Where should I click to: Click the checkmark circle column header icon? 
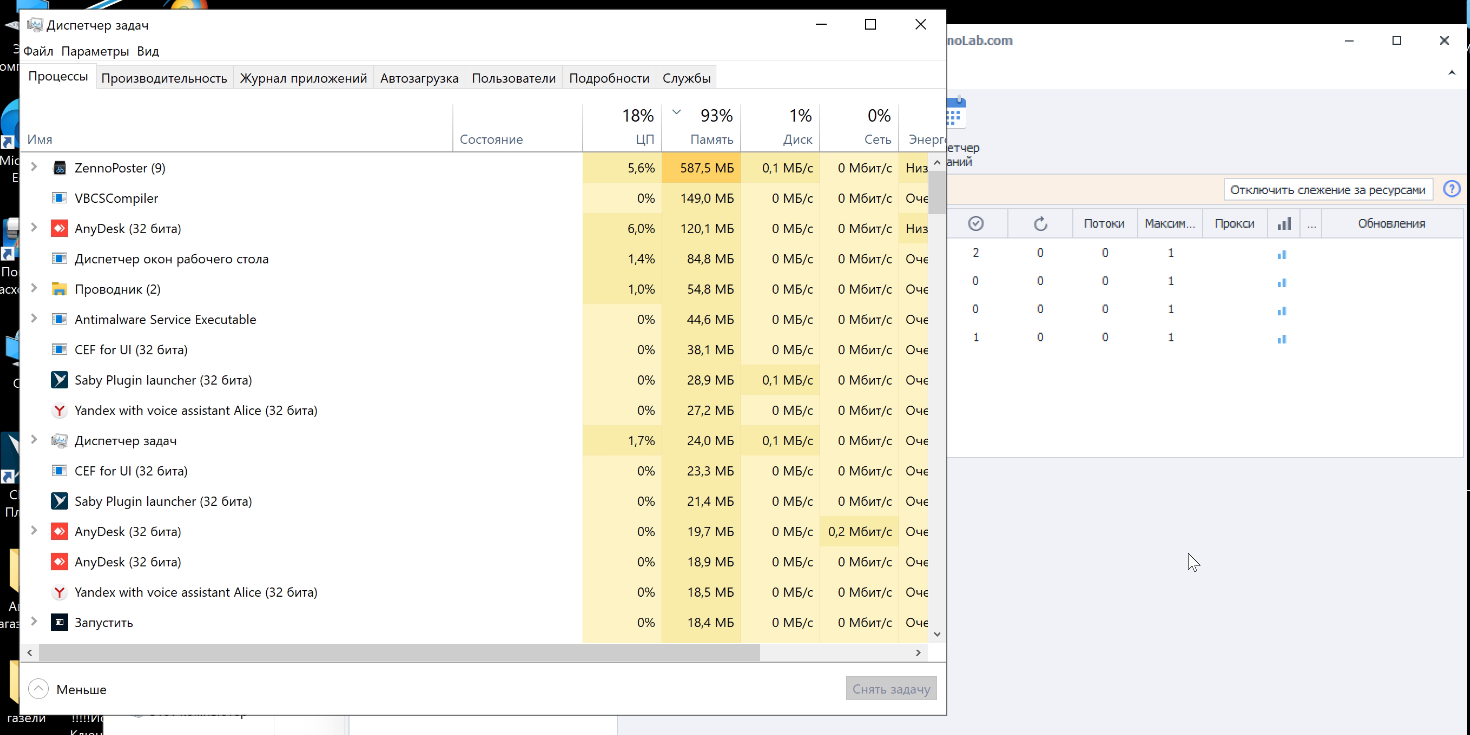(976, 224)
